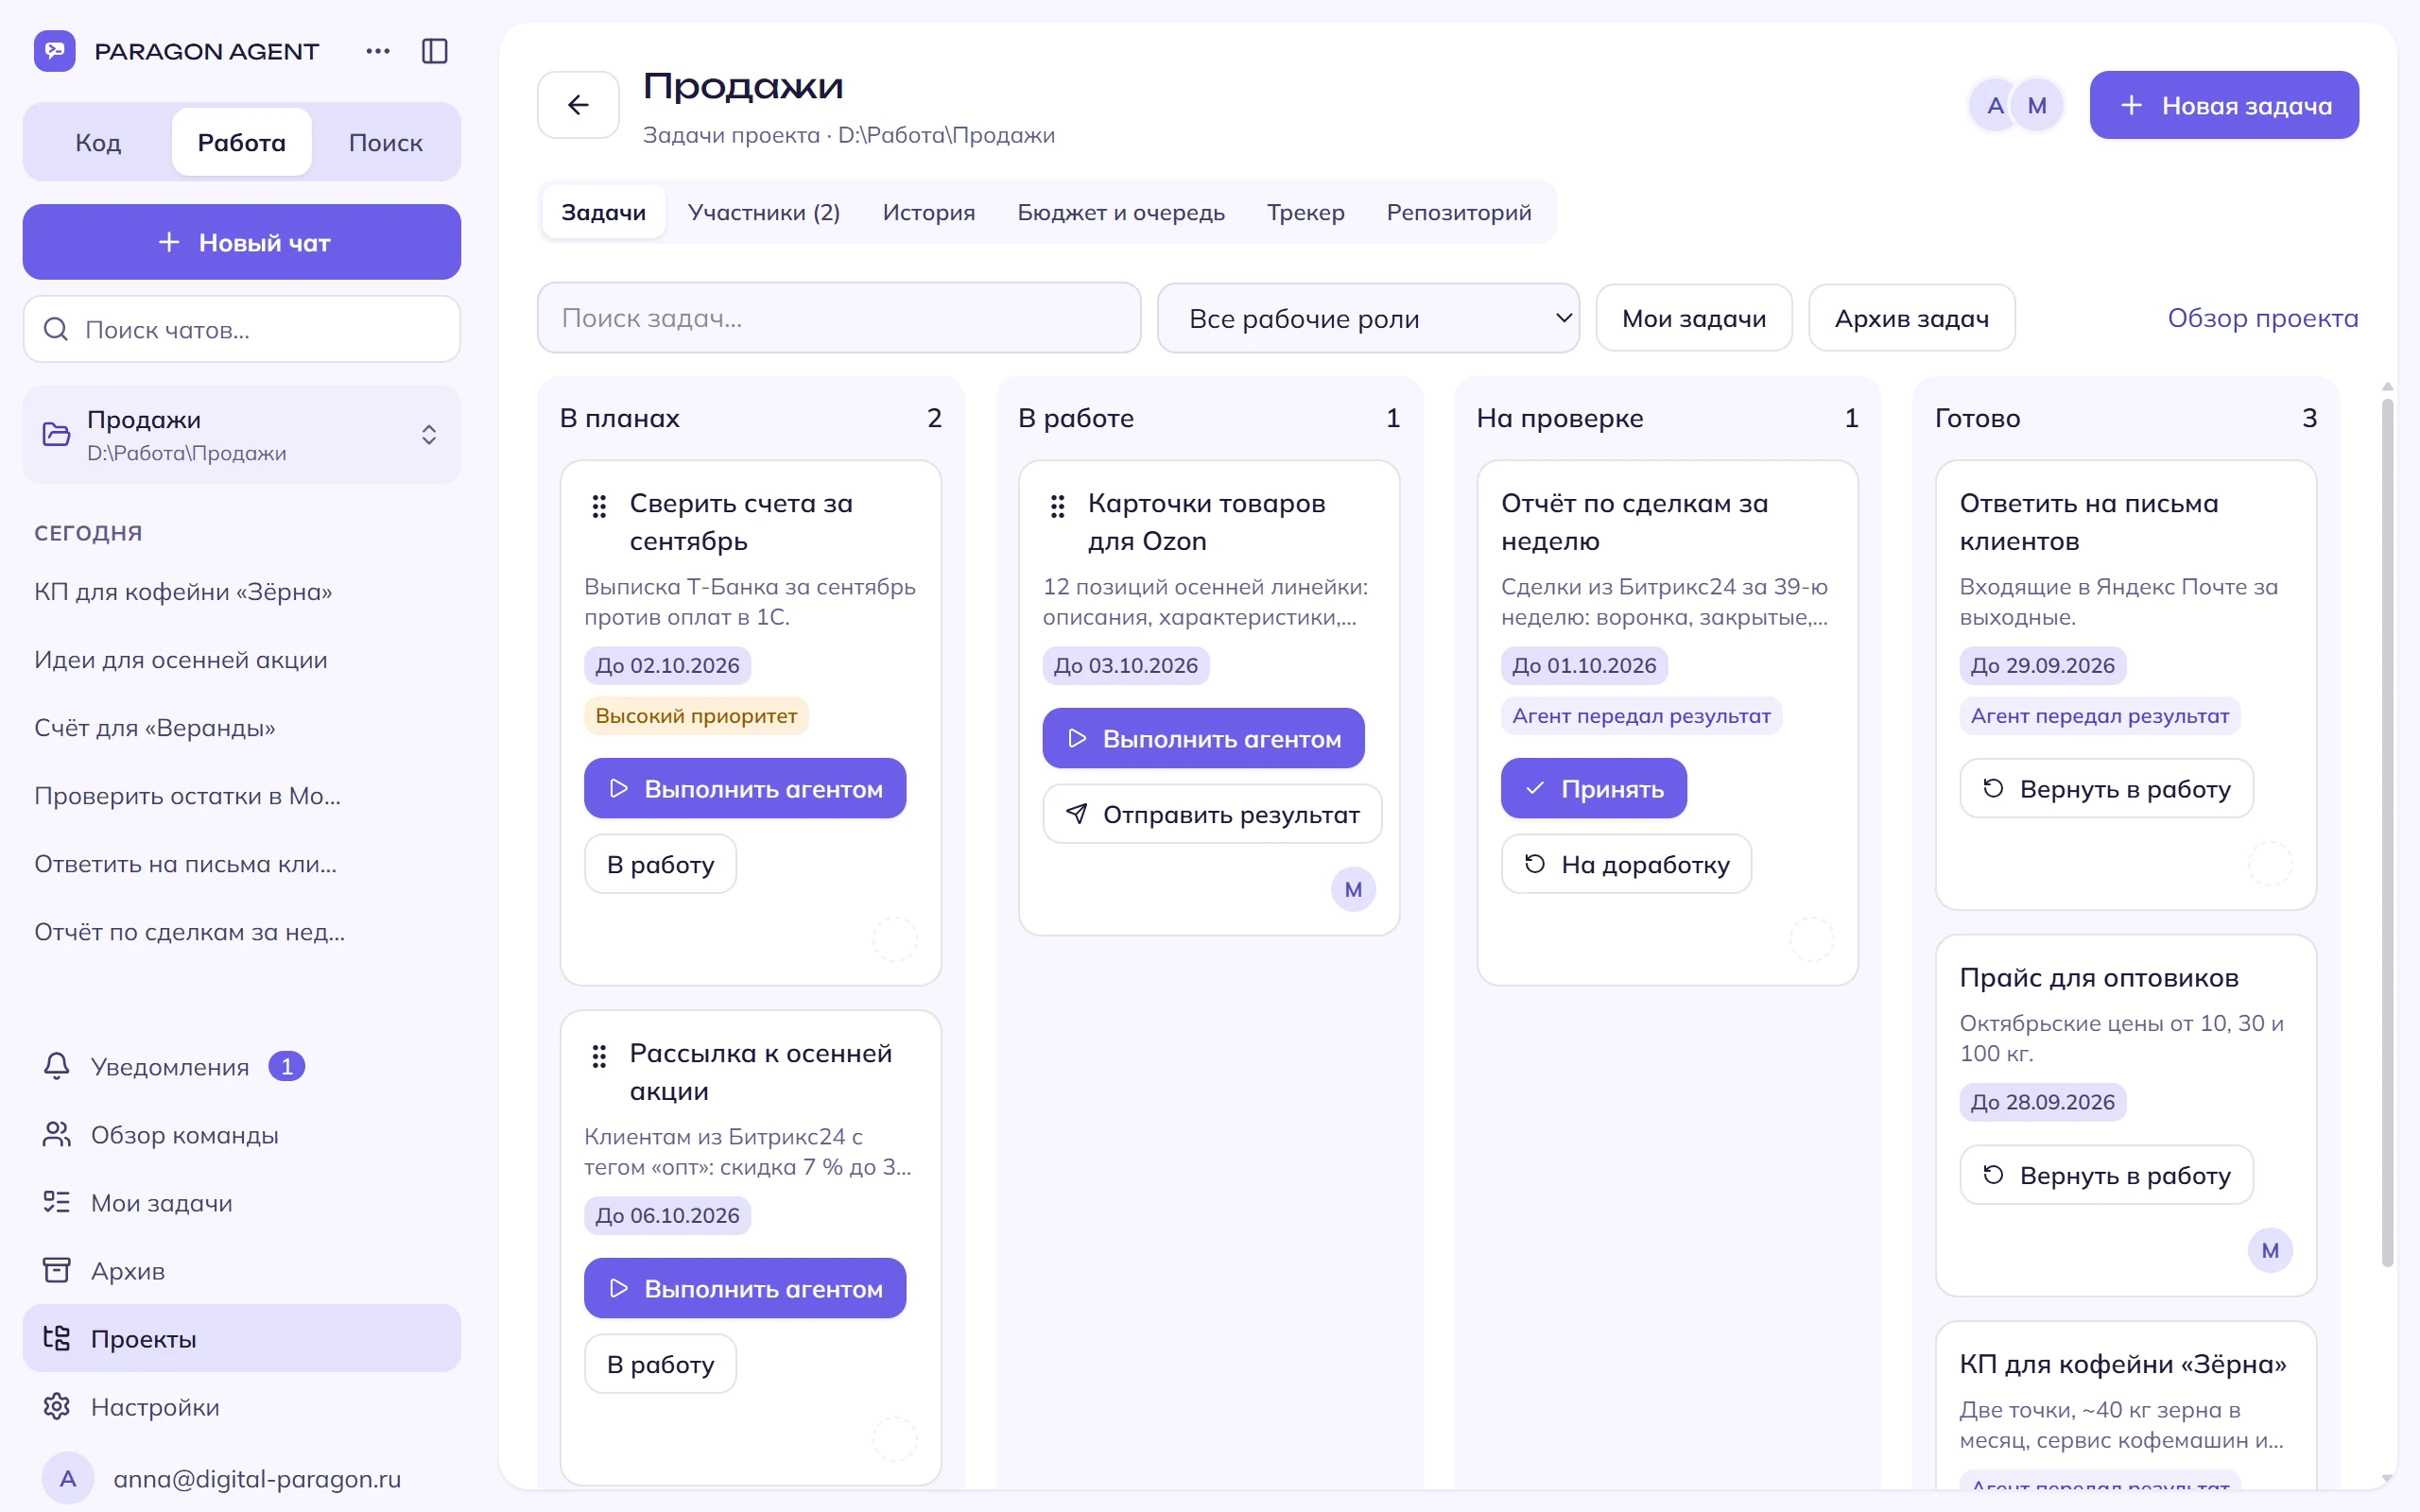Open the three-dots menu beside Paragon Agent

377,51
